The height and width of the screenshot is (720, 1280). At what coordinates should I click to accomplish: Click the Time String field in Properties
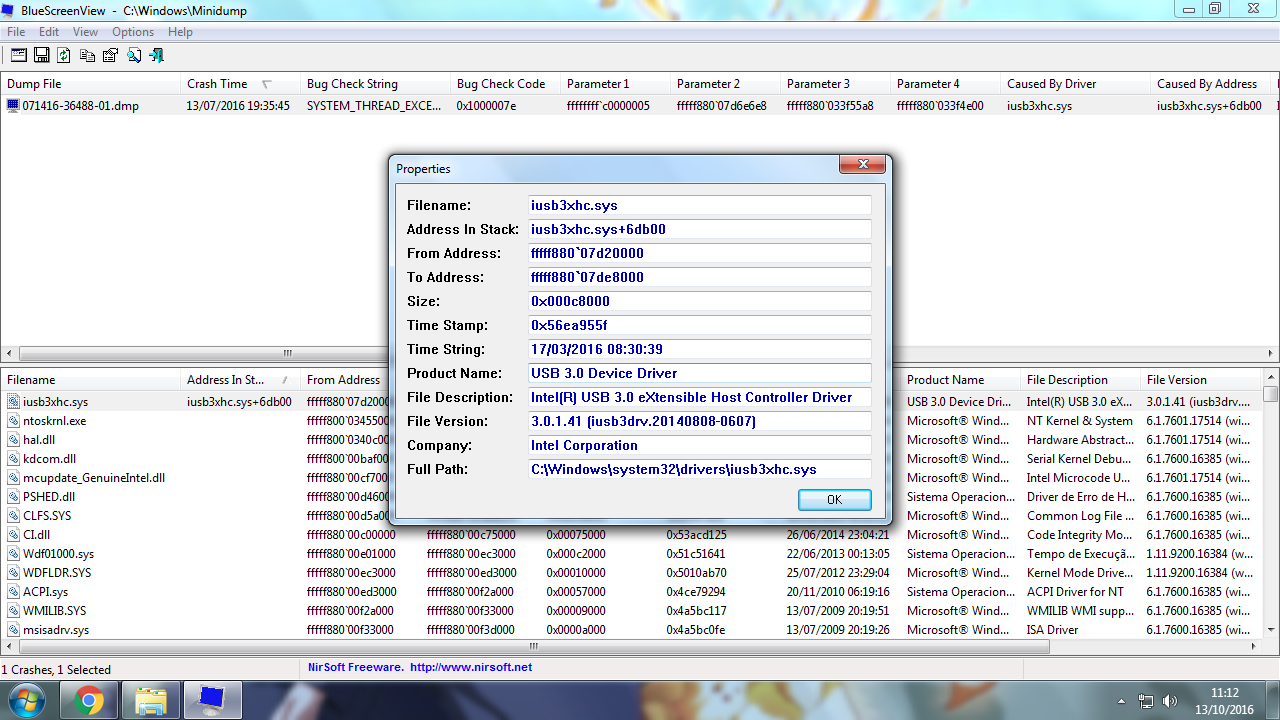point(700,349)
